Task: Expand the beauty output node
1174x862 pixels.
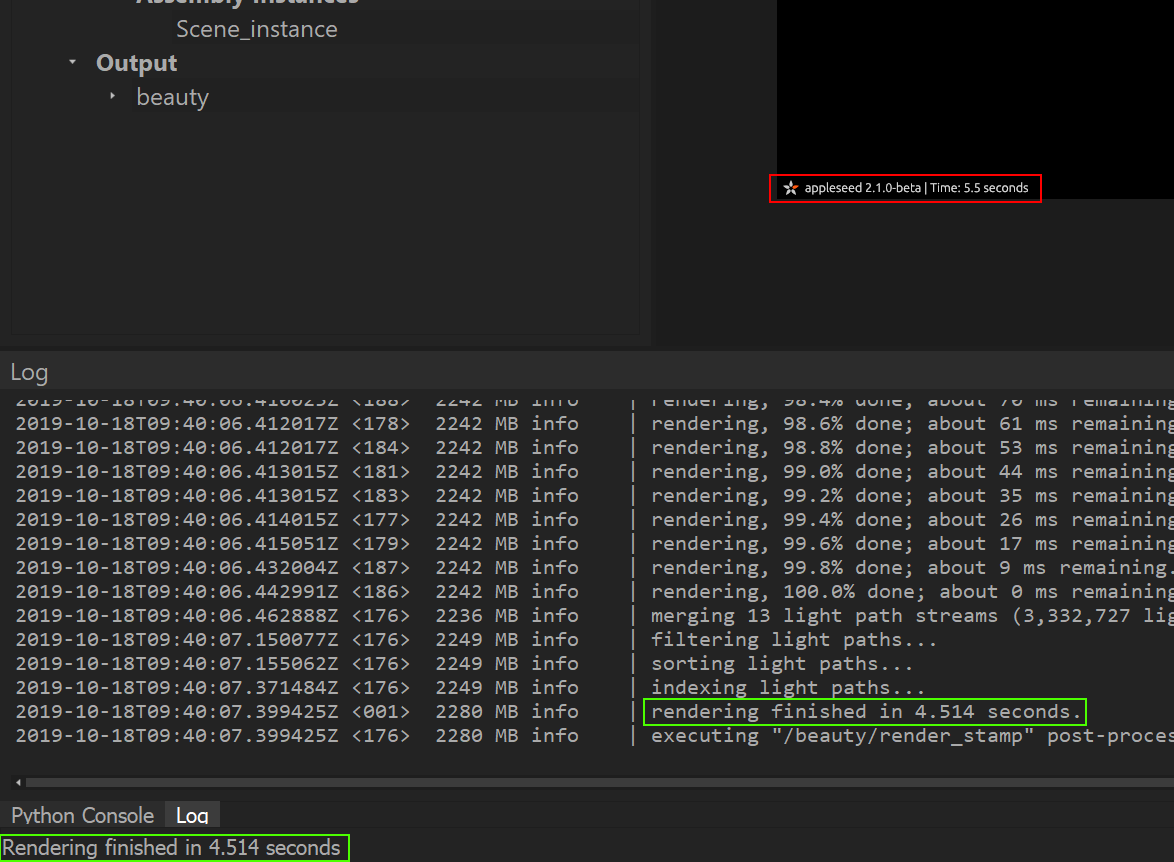Action: pos(113,97)
